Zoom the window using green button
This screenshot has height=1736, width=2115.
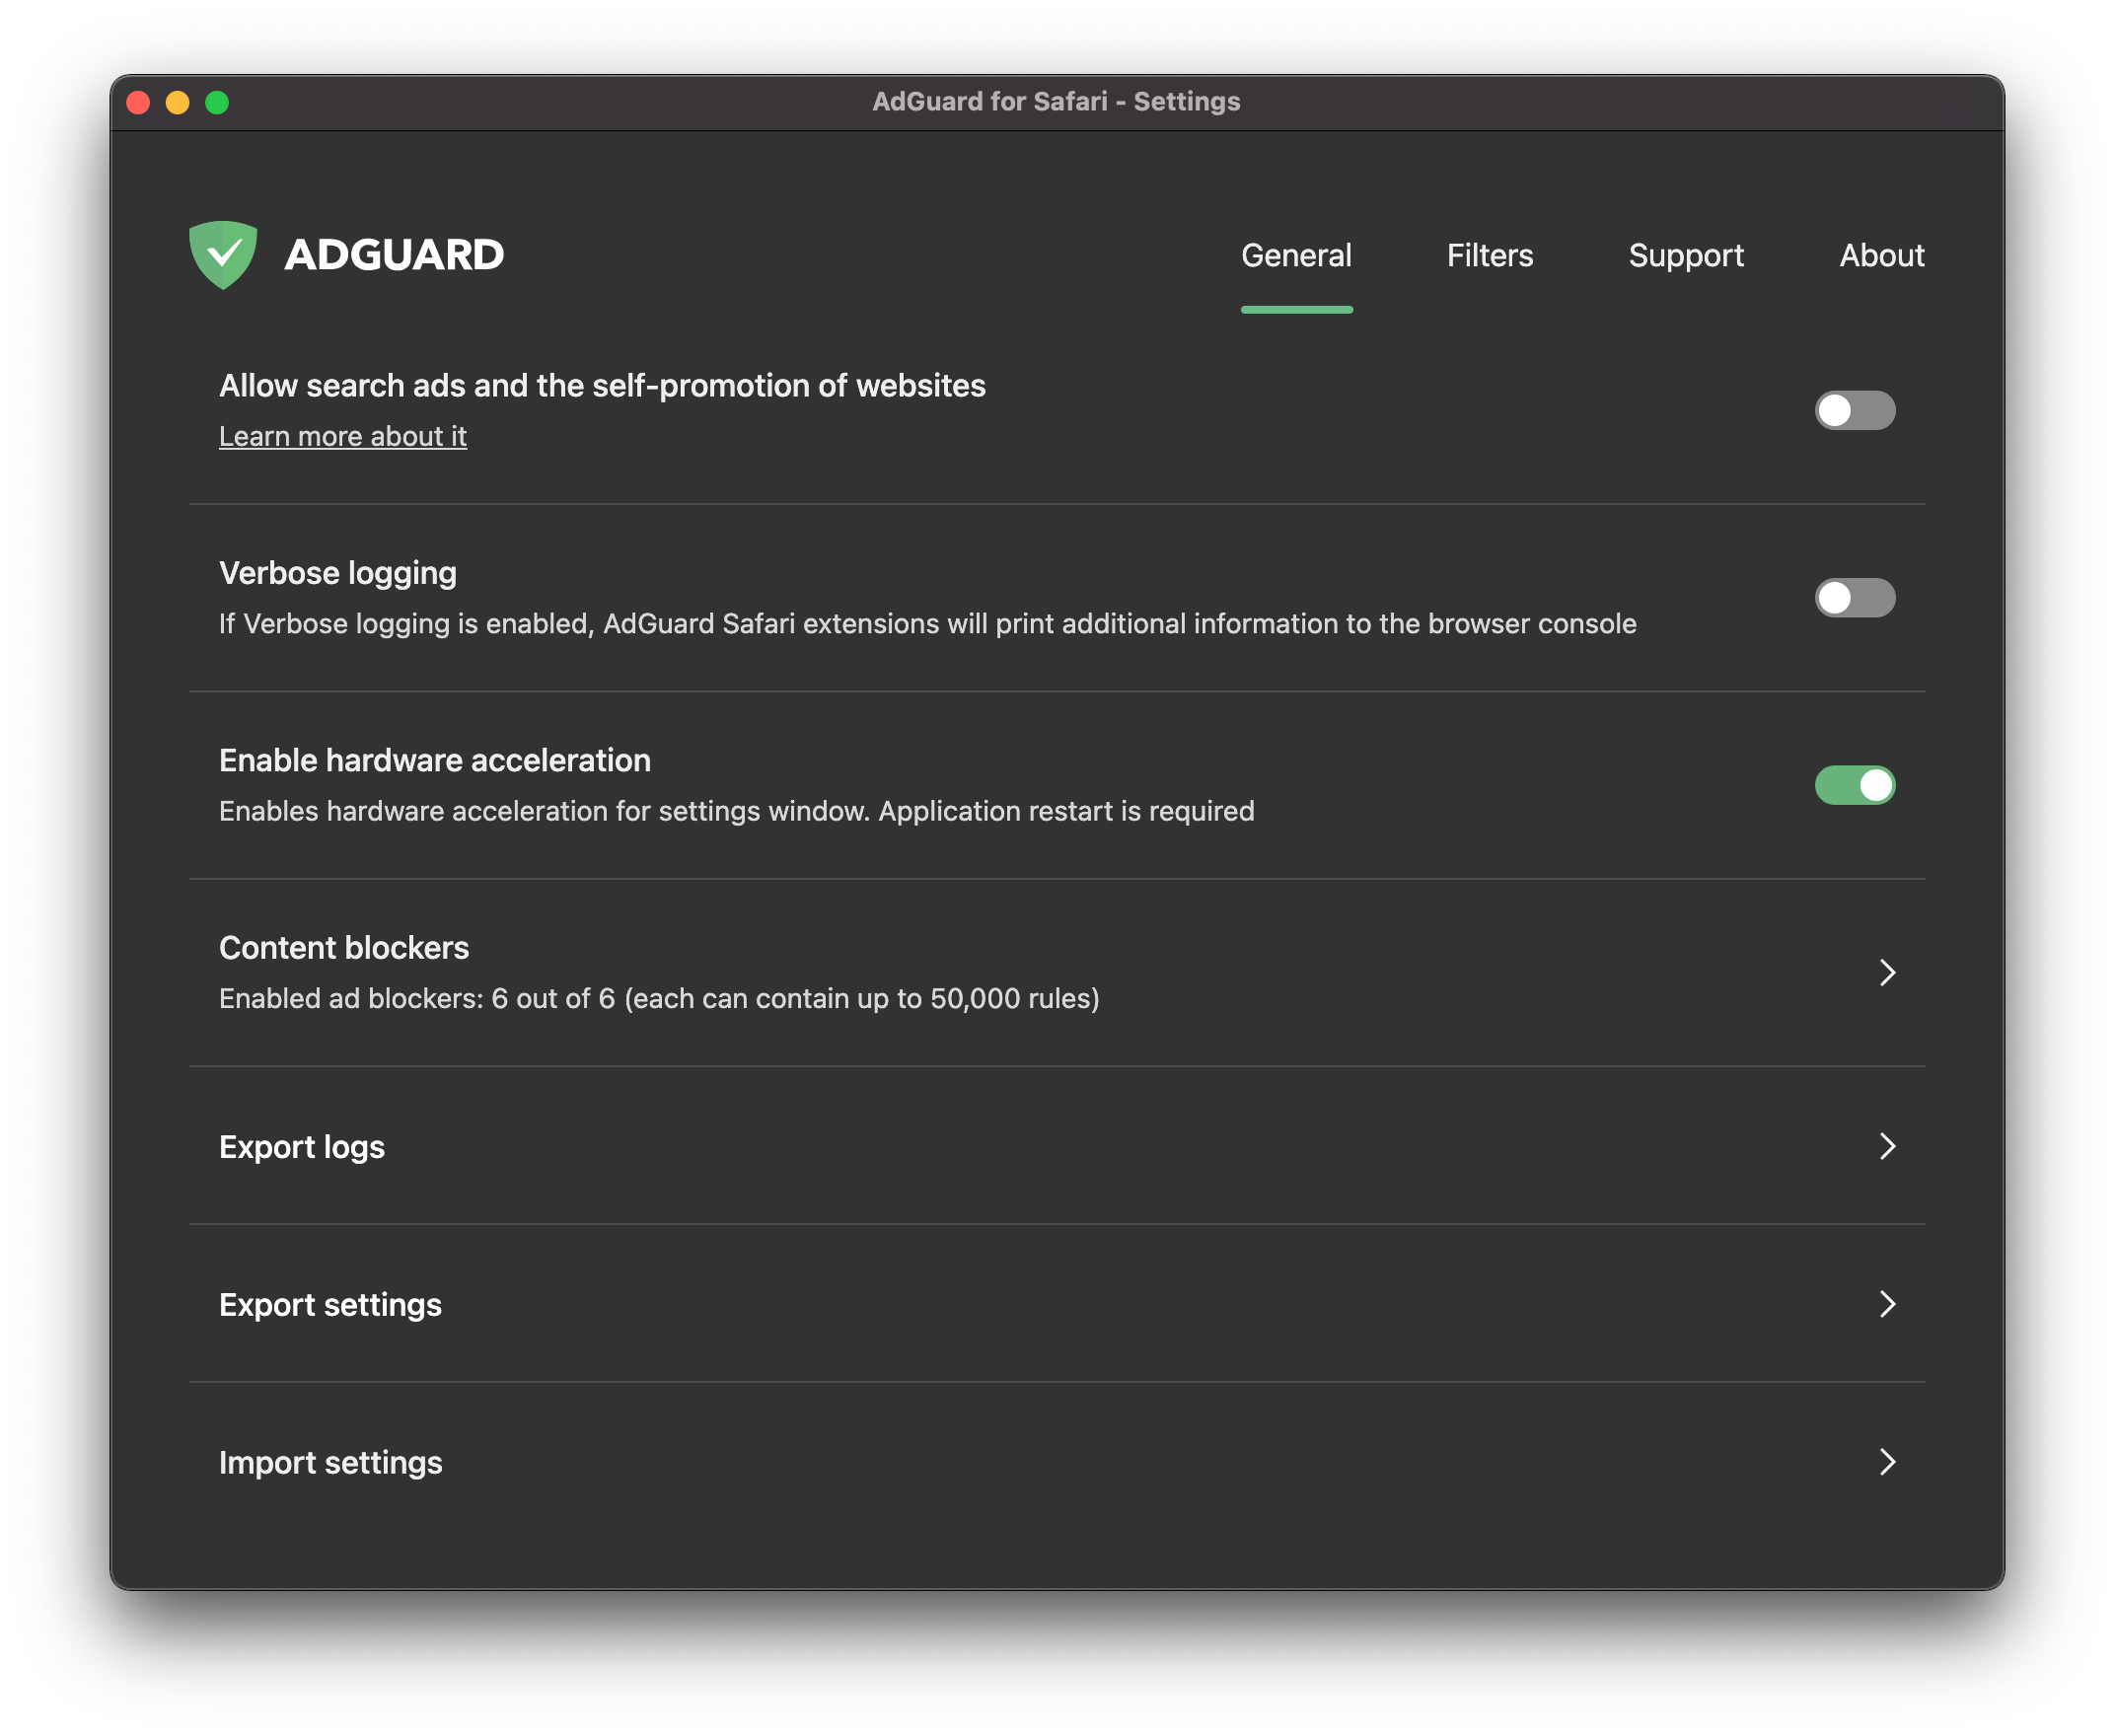(x=217, y=103)
